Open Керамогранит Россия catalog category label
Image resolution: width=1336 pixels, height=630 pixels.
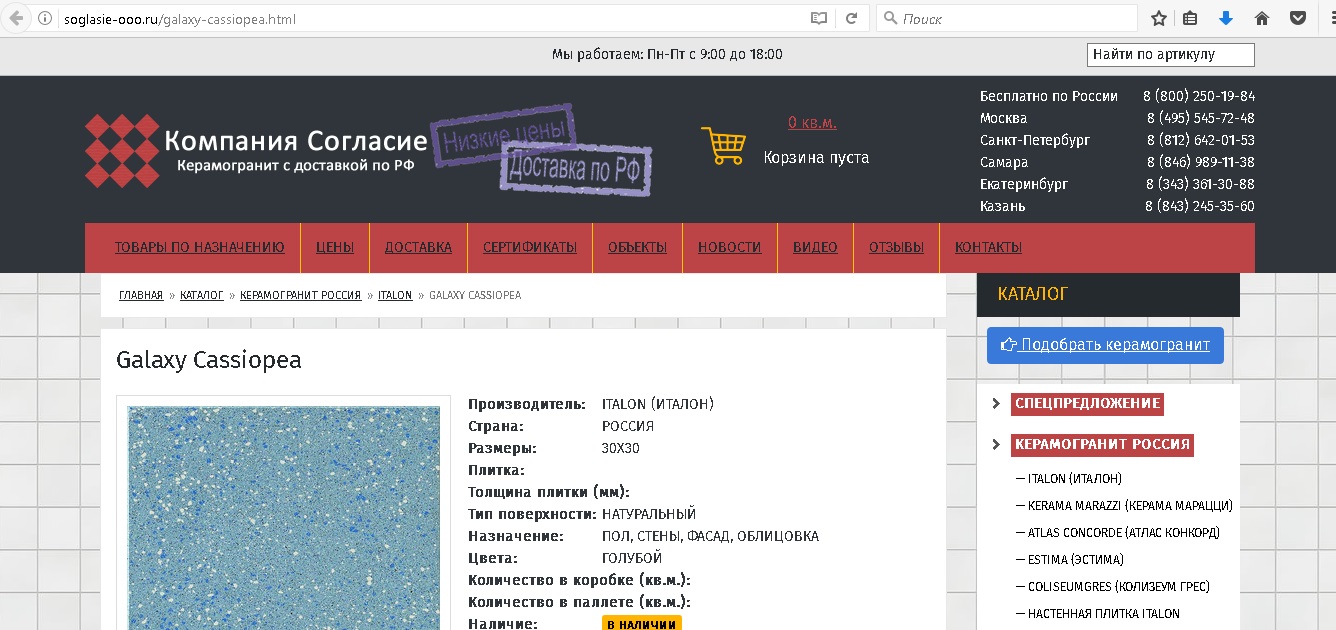click(1102, 445)
